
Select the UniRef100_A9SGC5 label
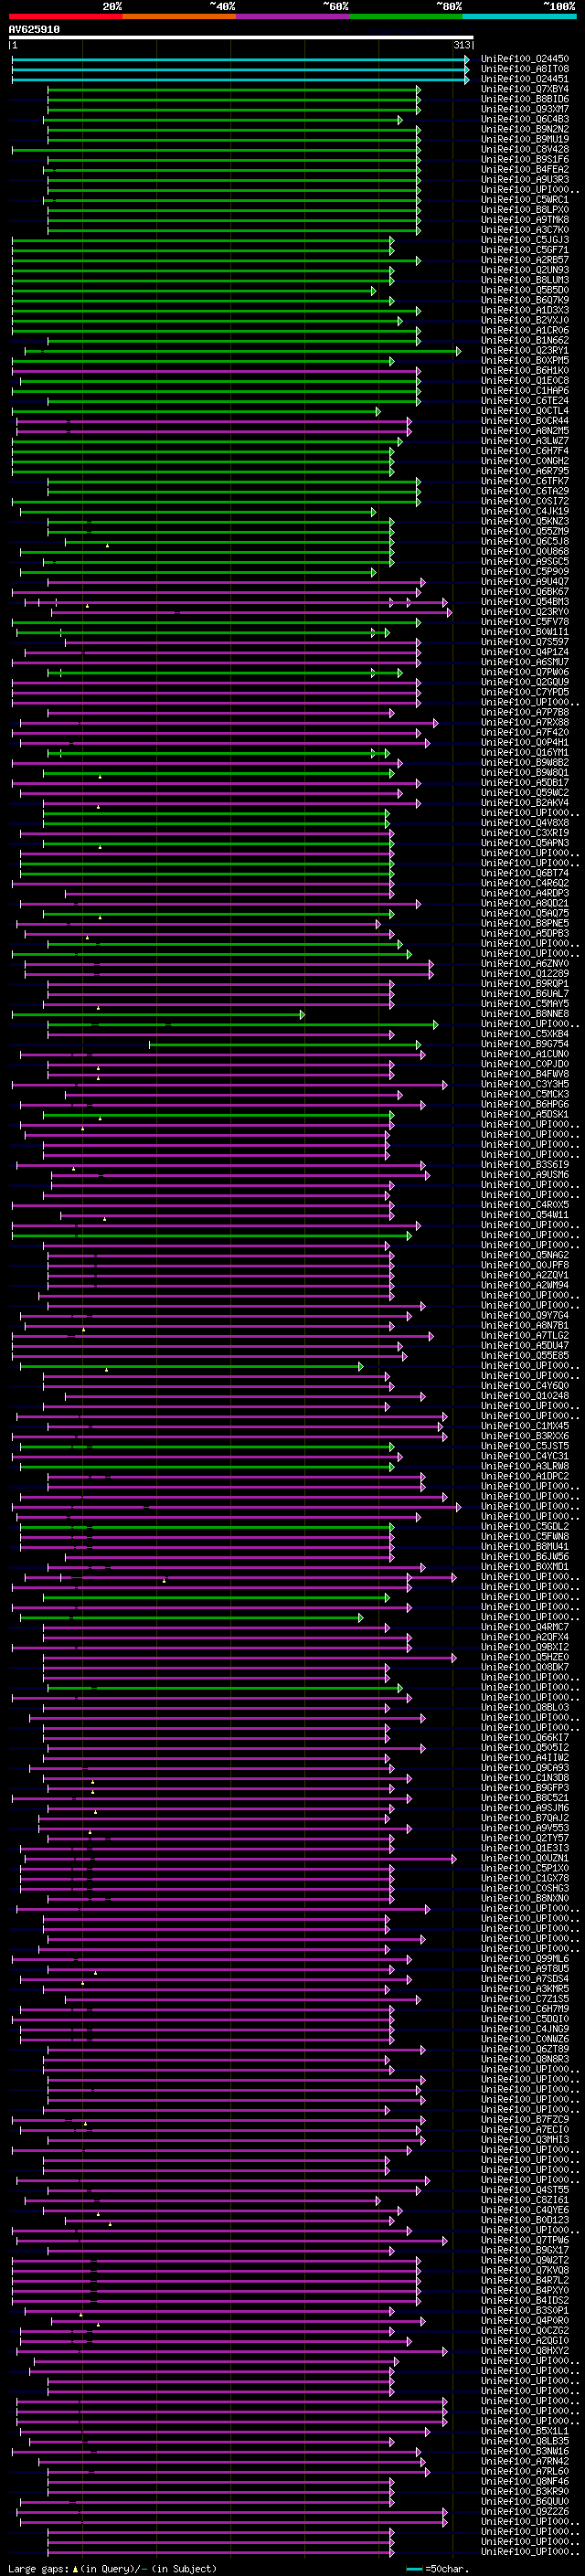pos(525,562)
